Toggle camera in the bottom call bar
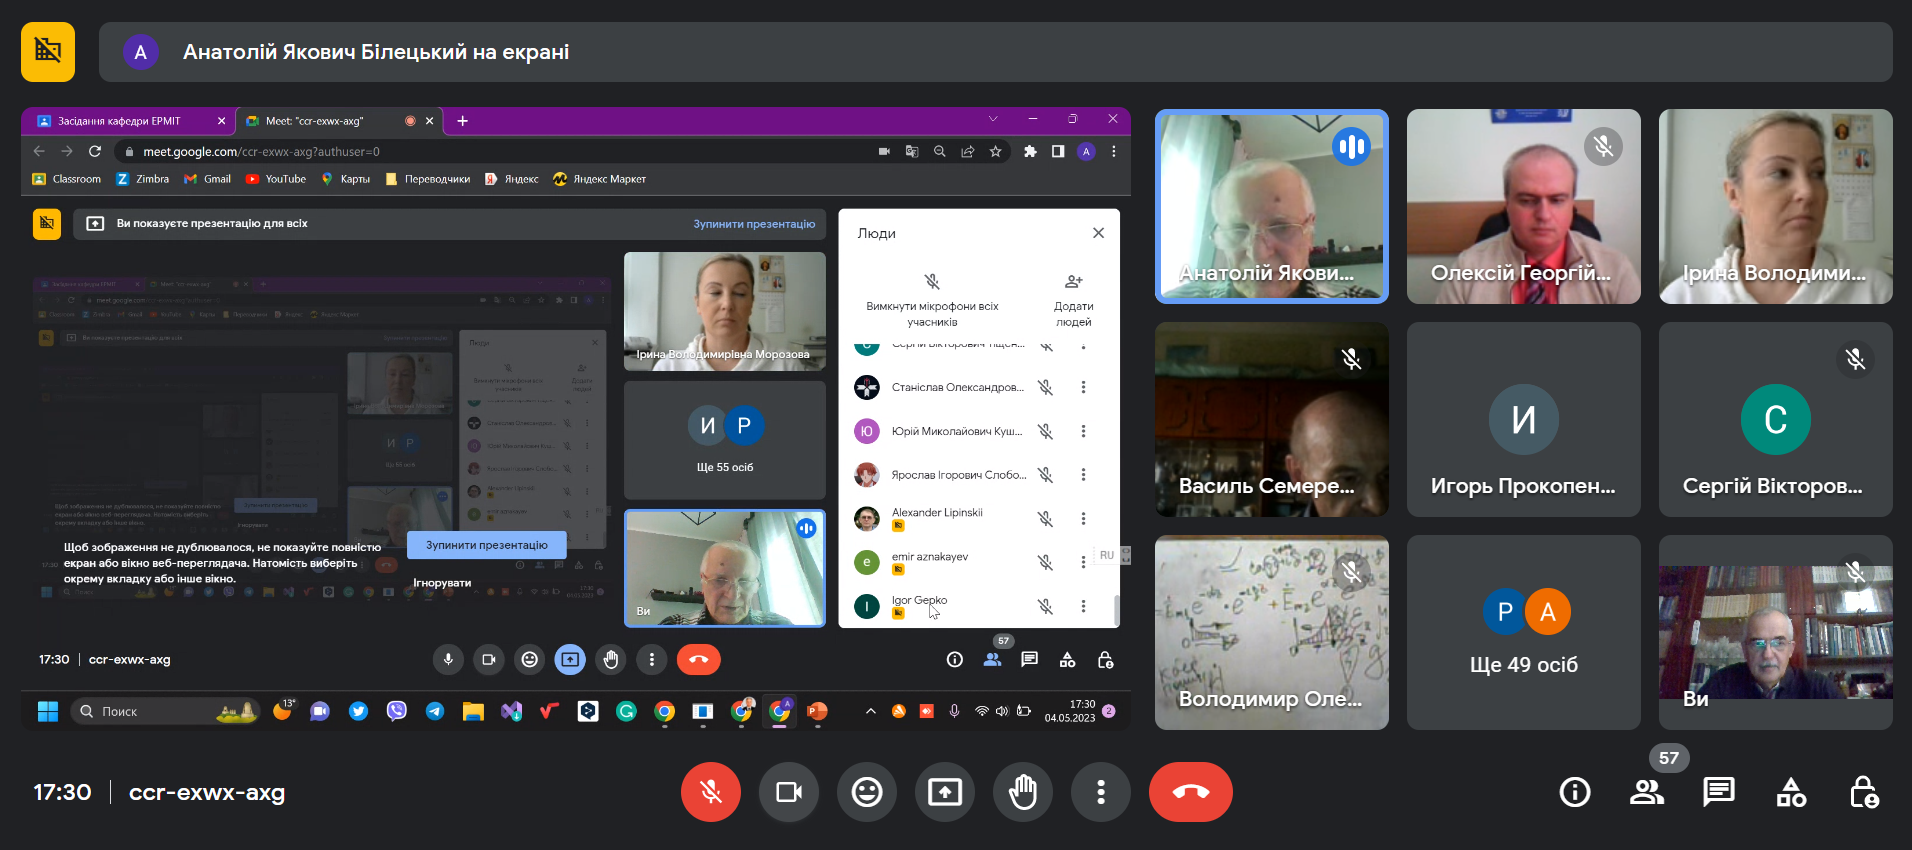The width and height of the screenshot is (1912, 850). pos(788,792)
